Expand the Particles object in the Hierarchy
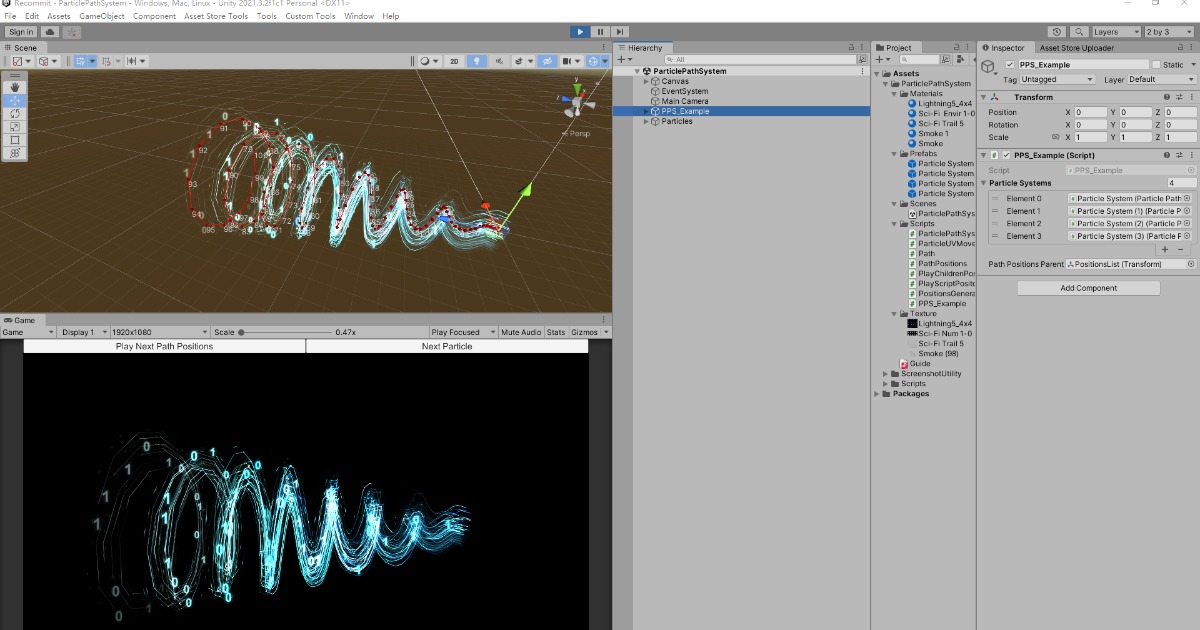 coord(645,121)
